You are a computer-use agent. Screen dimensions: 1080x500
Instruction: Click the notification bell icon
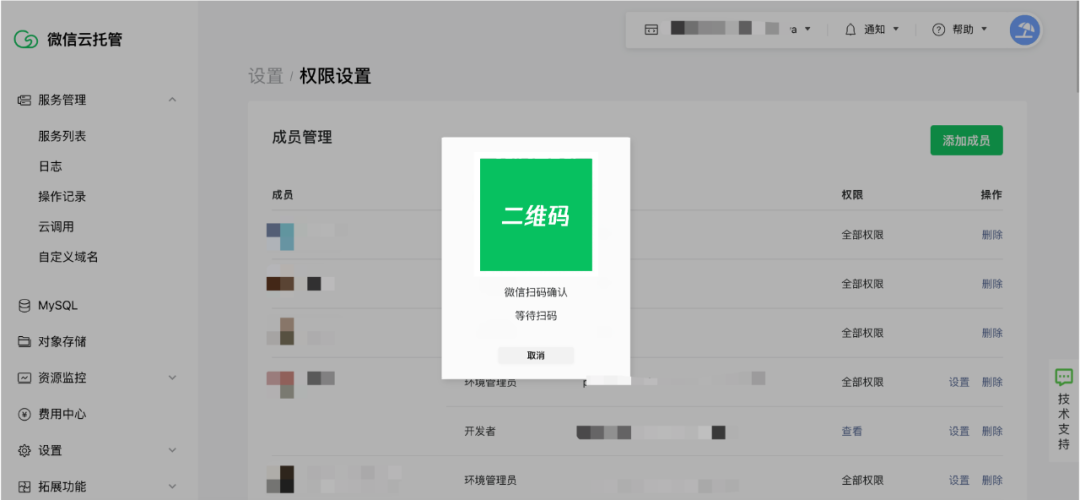point(851,30)
